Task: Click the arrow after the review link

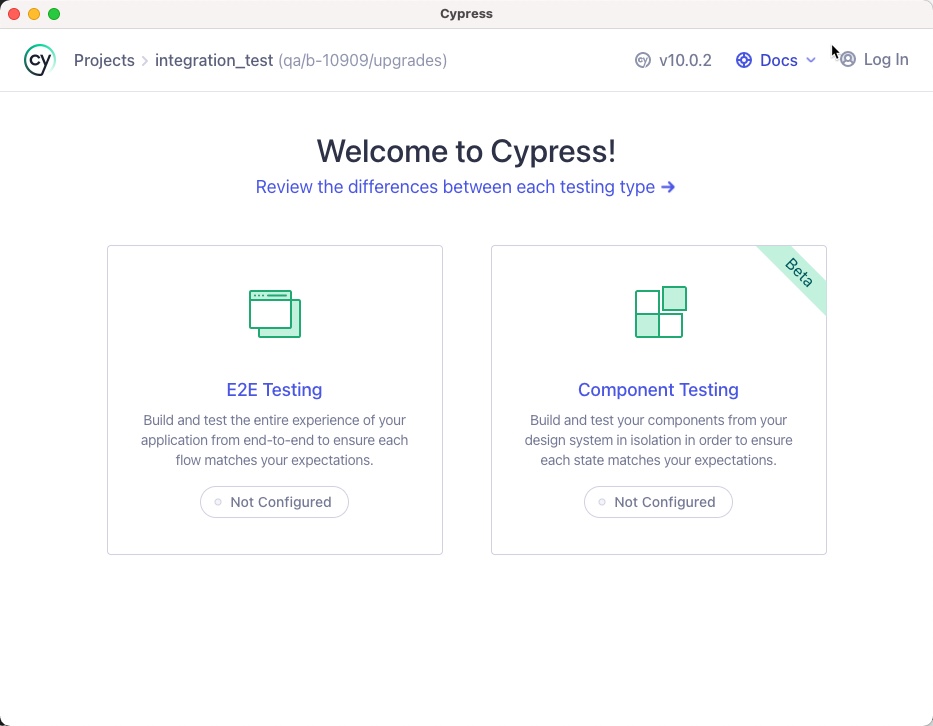Action: 668,187
